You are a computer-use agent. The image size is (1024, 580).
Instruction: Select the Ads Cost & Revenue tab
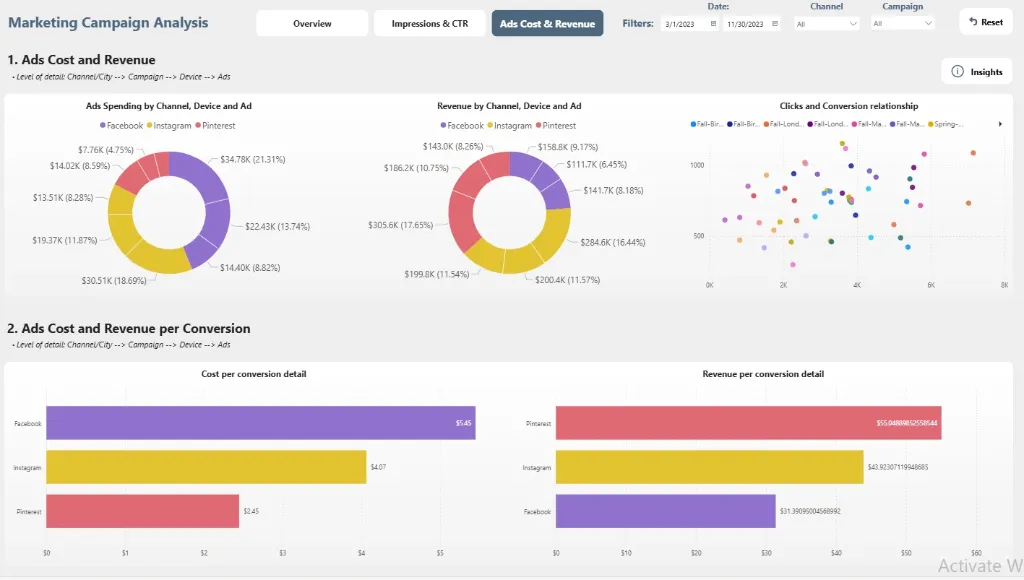(x=547, y=23)
